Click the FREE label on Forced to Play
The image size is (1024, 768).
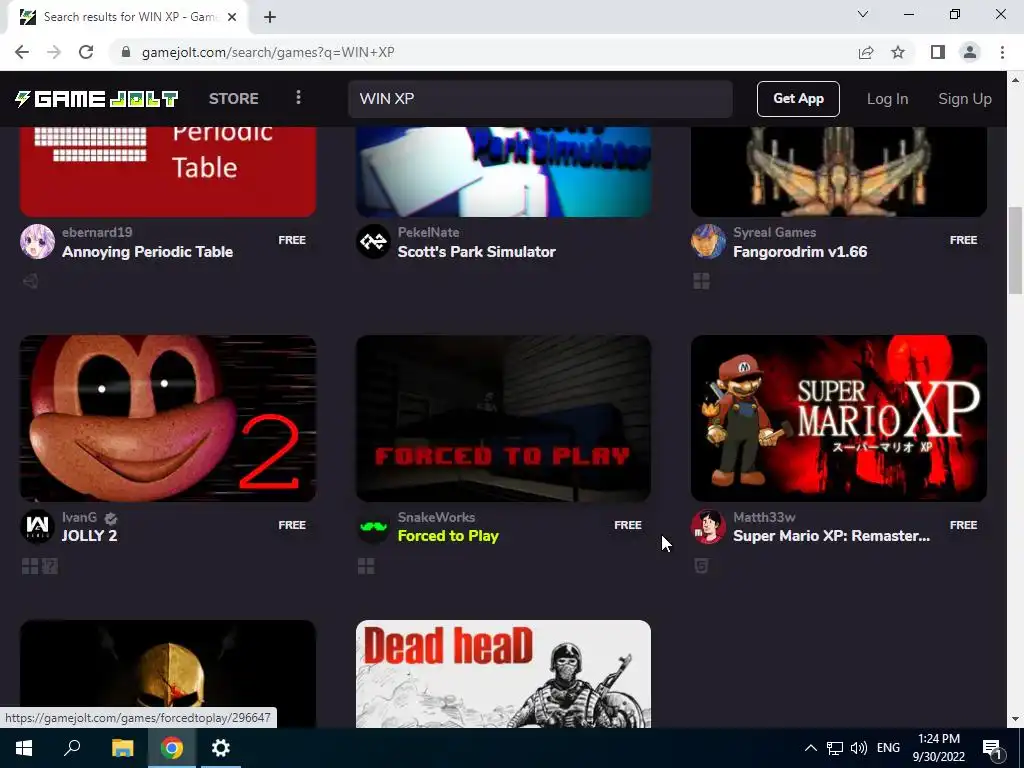[628, 525]
